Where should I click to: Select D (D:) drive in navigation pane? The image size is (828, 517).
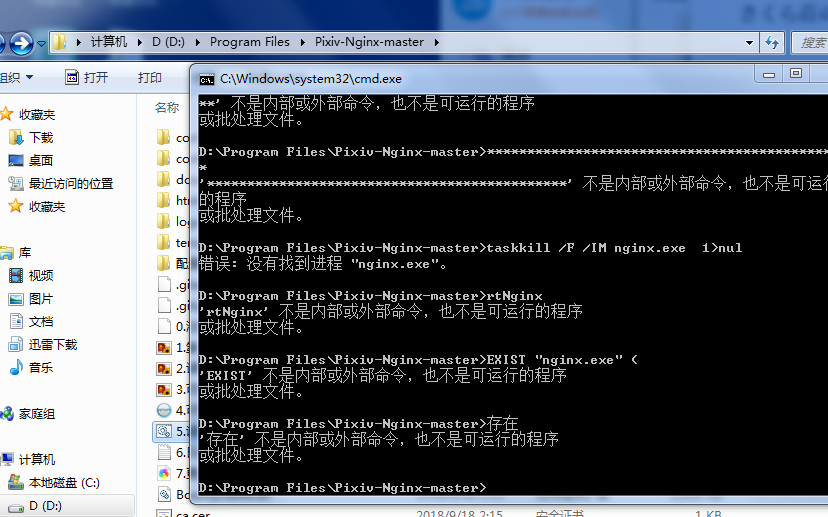tap(45, 506)
